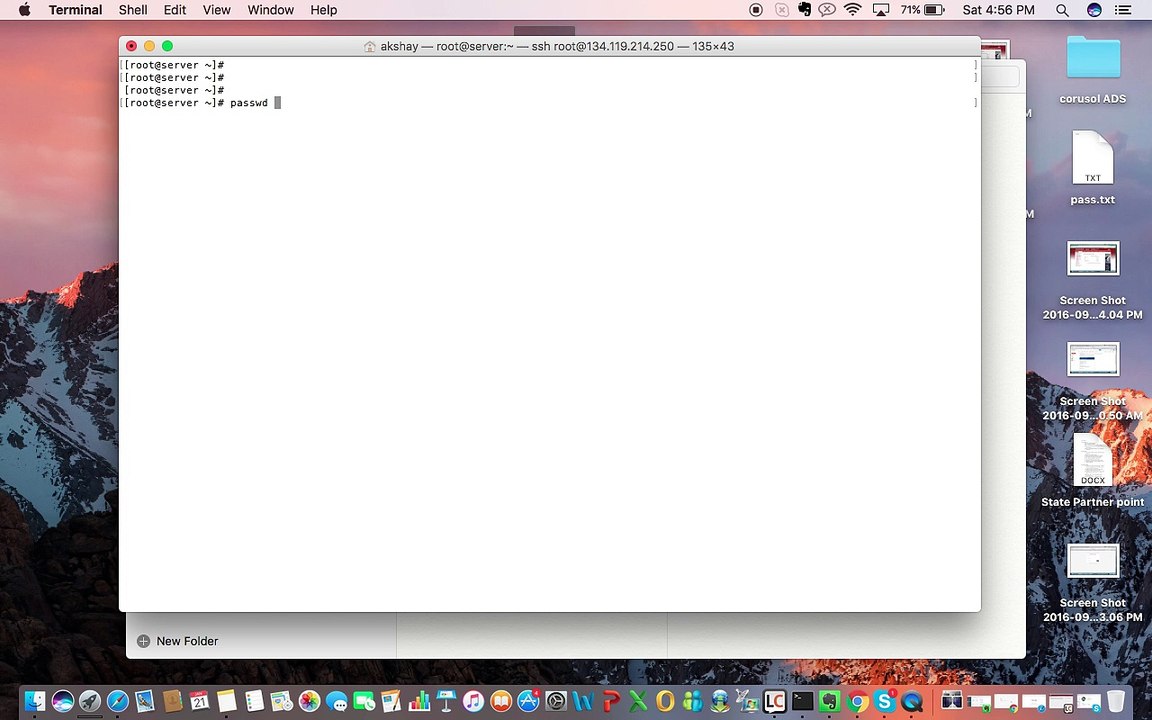This screenshot has height=720, width=1152.
Task: Open Keynote podium icon in Dock
Action: pyautogui.click(x=446, y=701)
